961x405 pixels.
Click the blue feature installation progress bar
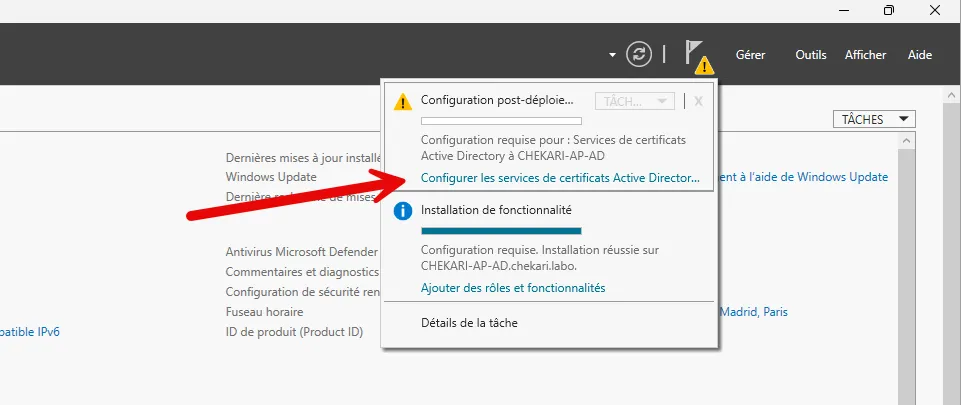pos(501,231)
